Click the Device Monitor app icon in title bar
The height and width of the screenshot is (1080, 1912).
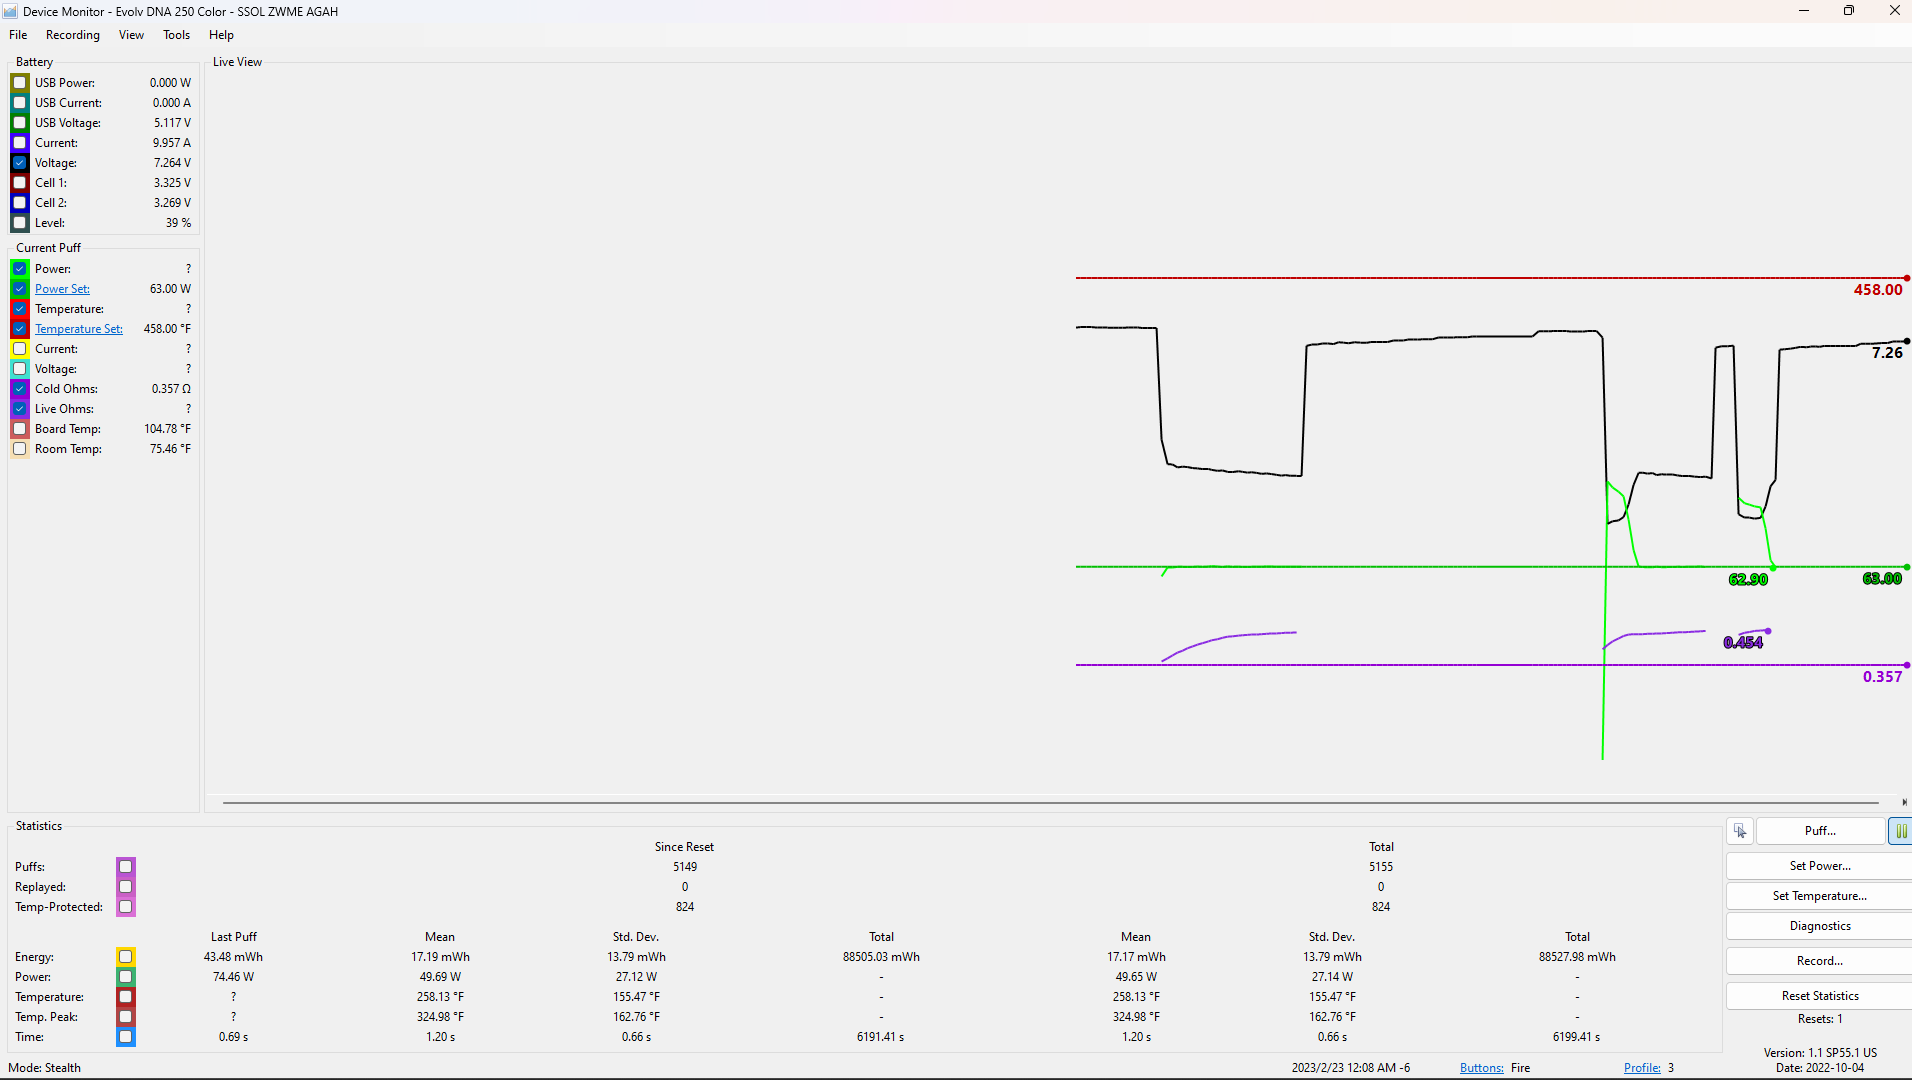click(11, 11)
